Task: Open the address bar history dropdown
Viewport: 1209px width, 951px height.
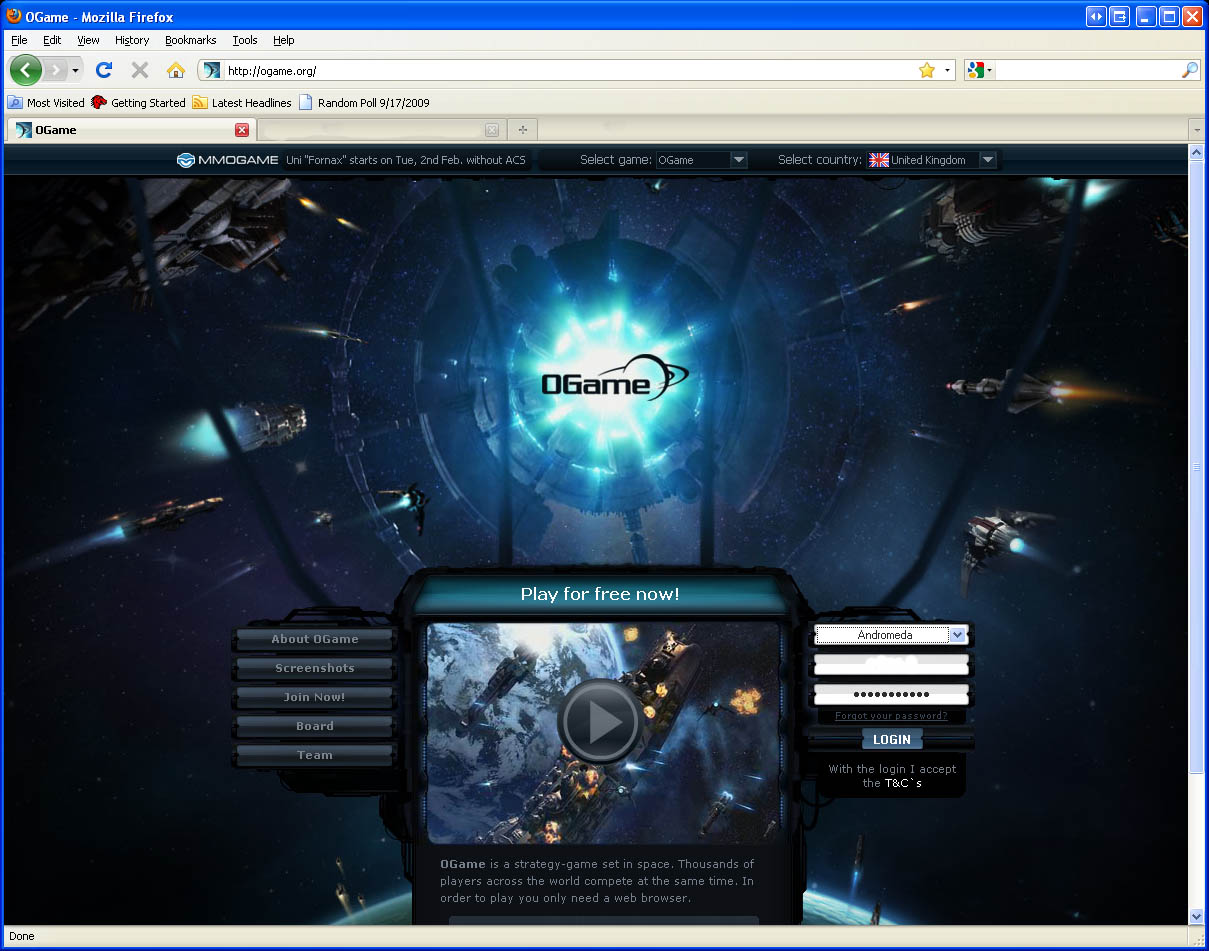Action: (x=947, y=70)
